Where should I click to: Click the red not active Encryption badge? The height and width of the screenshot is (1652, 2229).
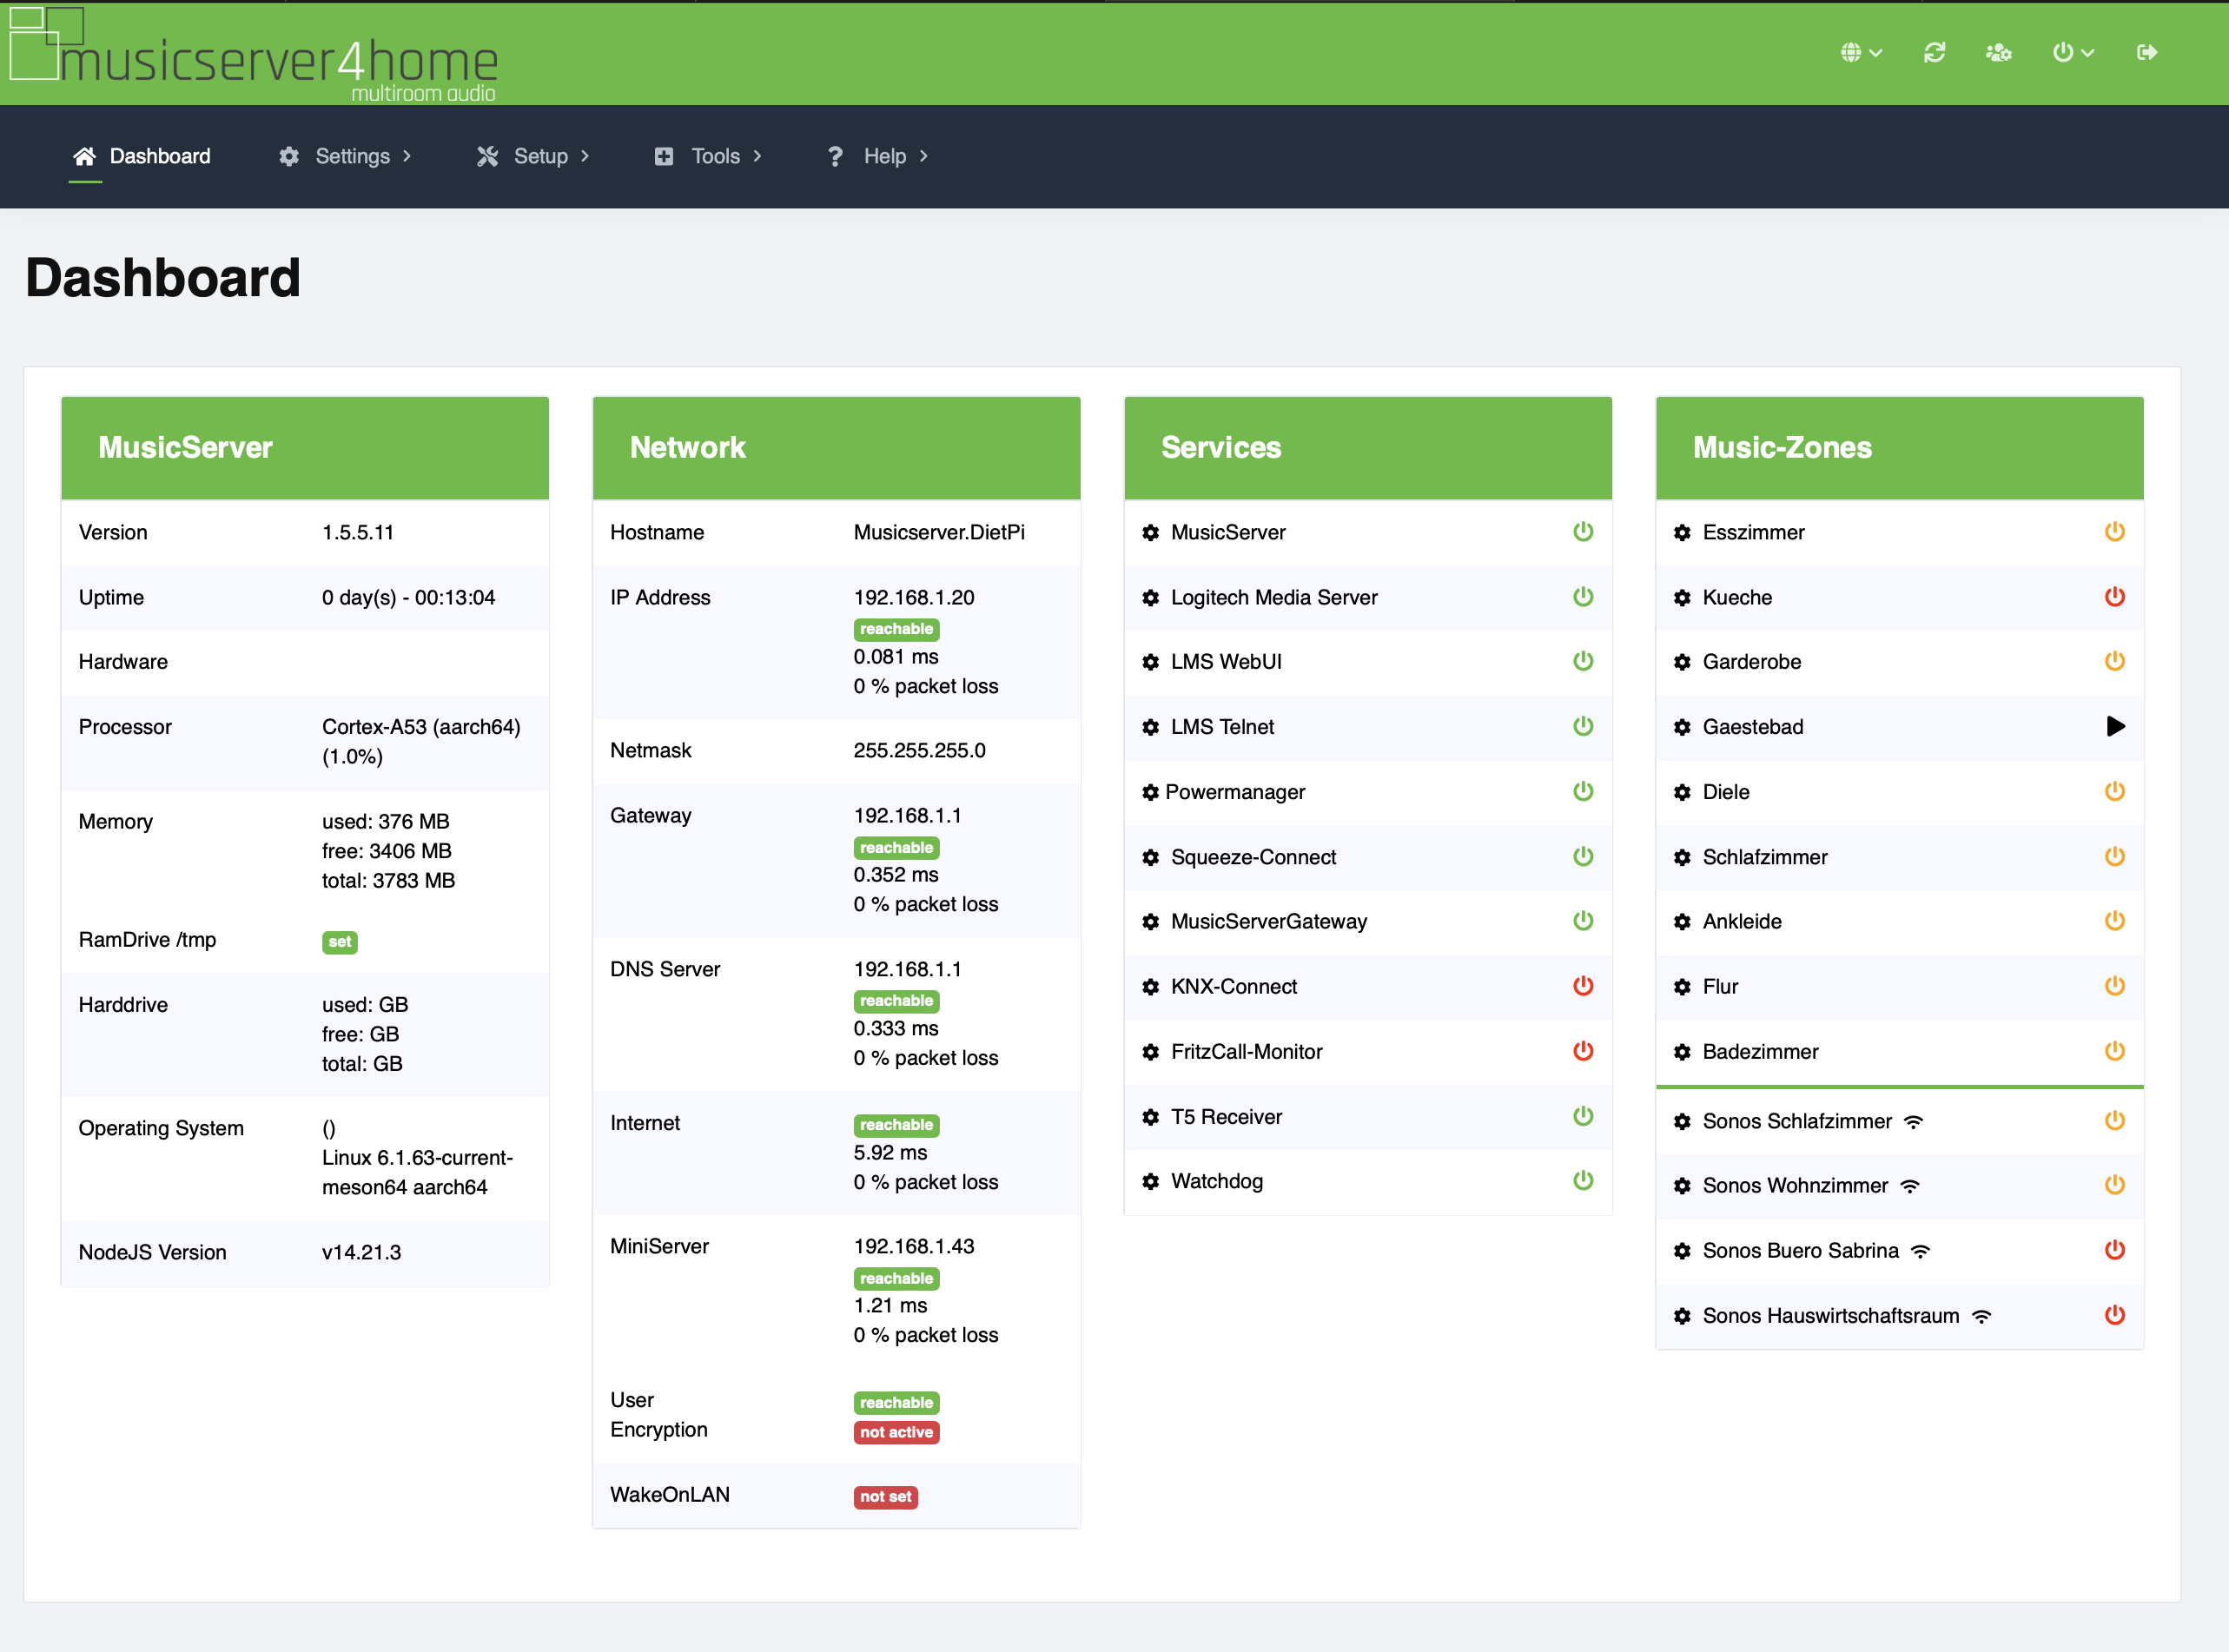[896, 1433]
